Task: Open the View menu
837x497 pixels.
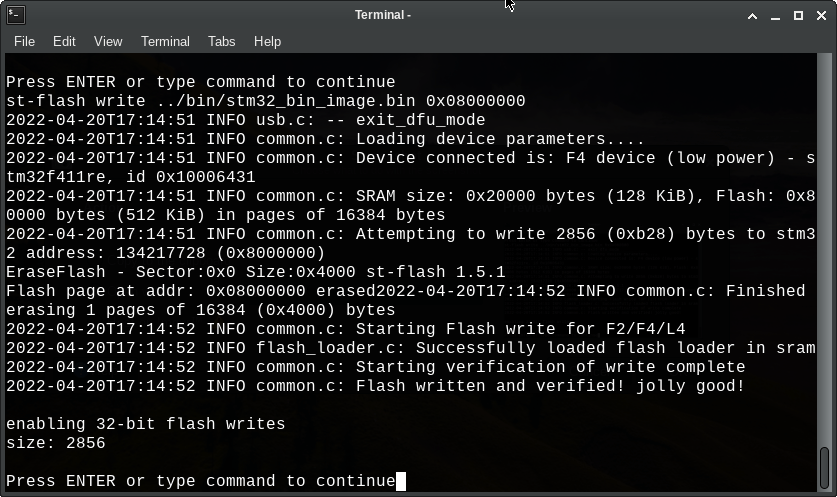Action: click(108, 41)
